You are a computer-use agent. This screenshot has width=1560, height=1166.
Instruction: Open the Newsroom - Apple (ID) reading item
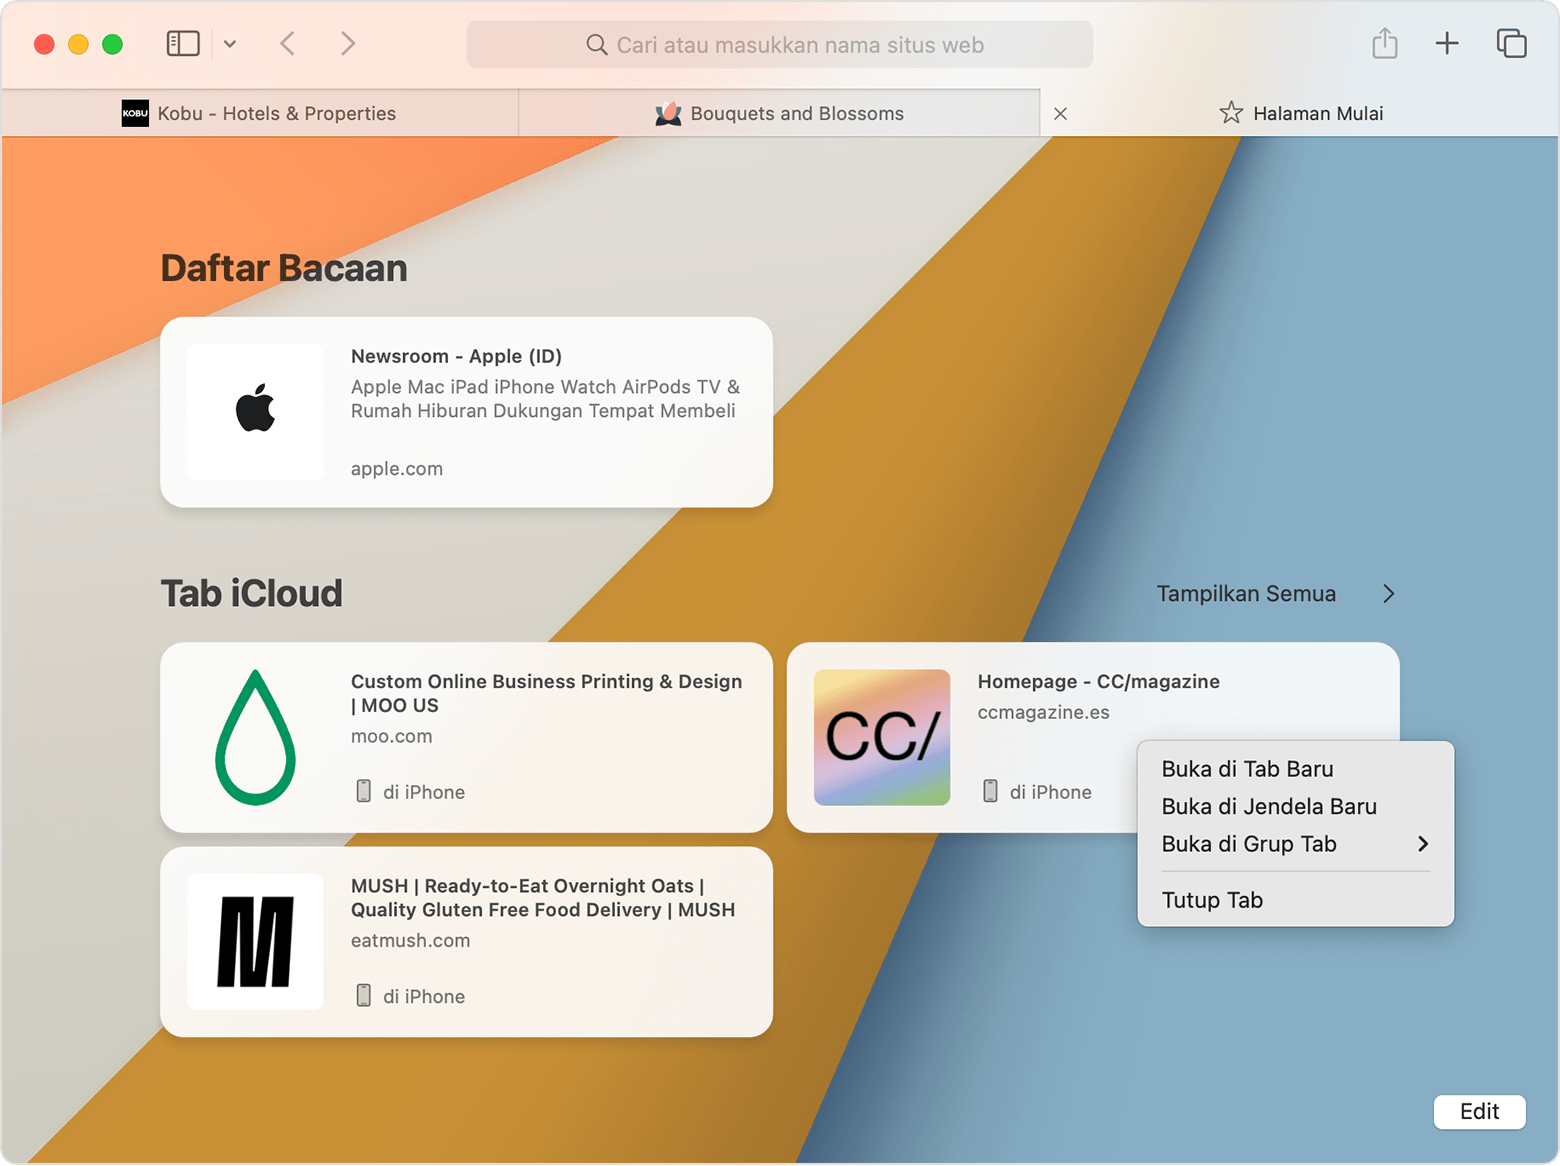(466, 412)
